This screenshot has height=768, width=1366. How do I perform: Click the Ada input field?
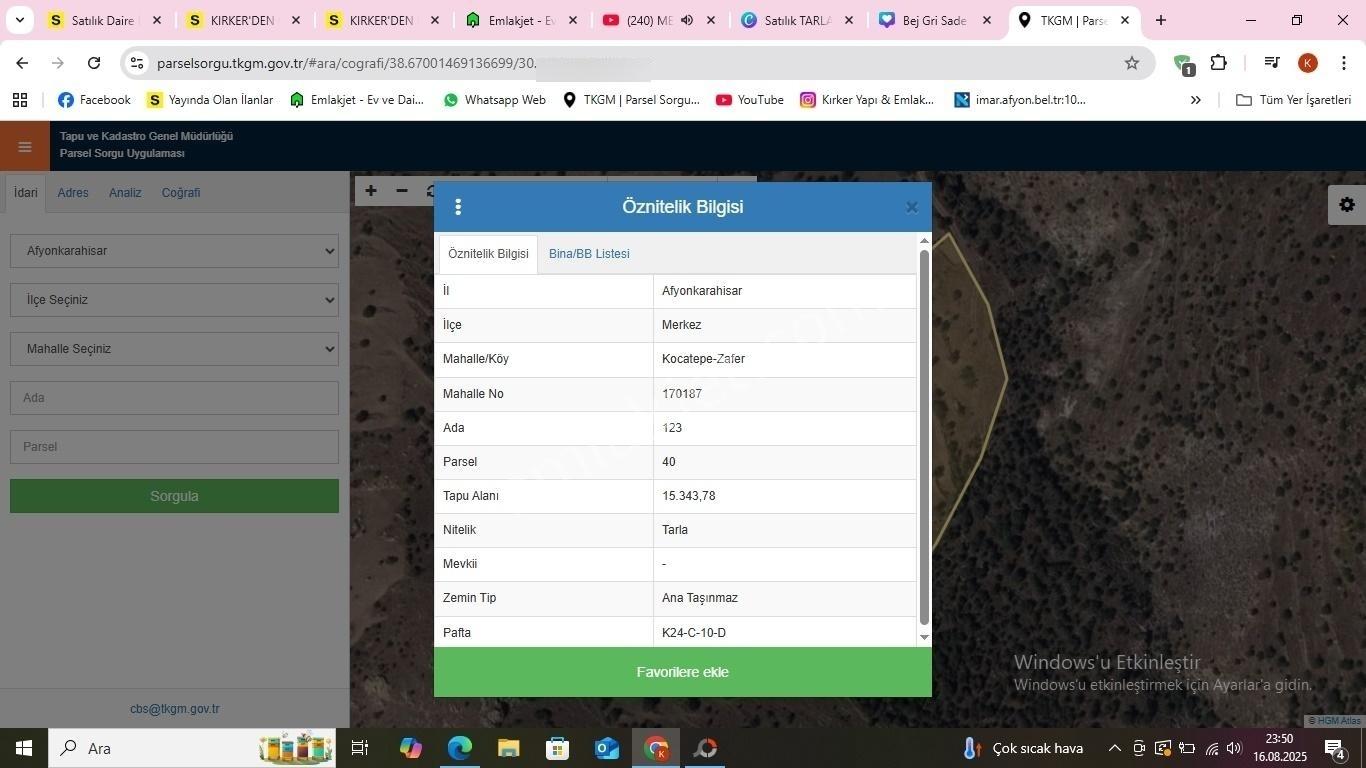pos(174,398)
